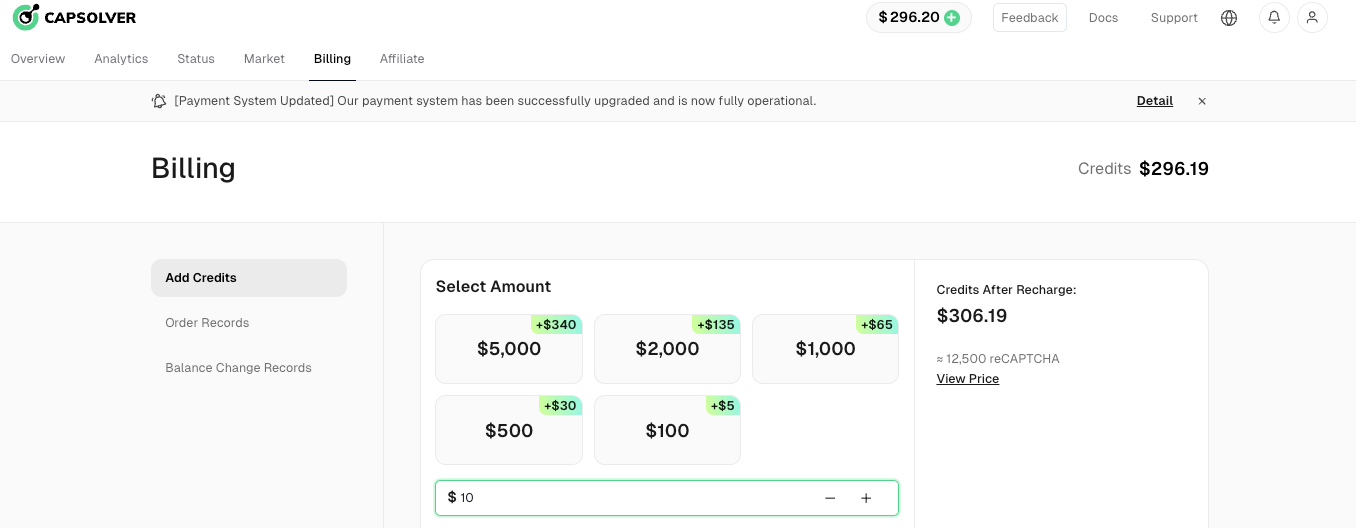This screenshot has height=528, width=1356.
Task: Open the language globe icon
Action: coord(1229,18)
